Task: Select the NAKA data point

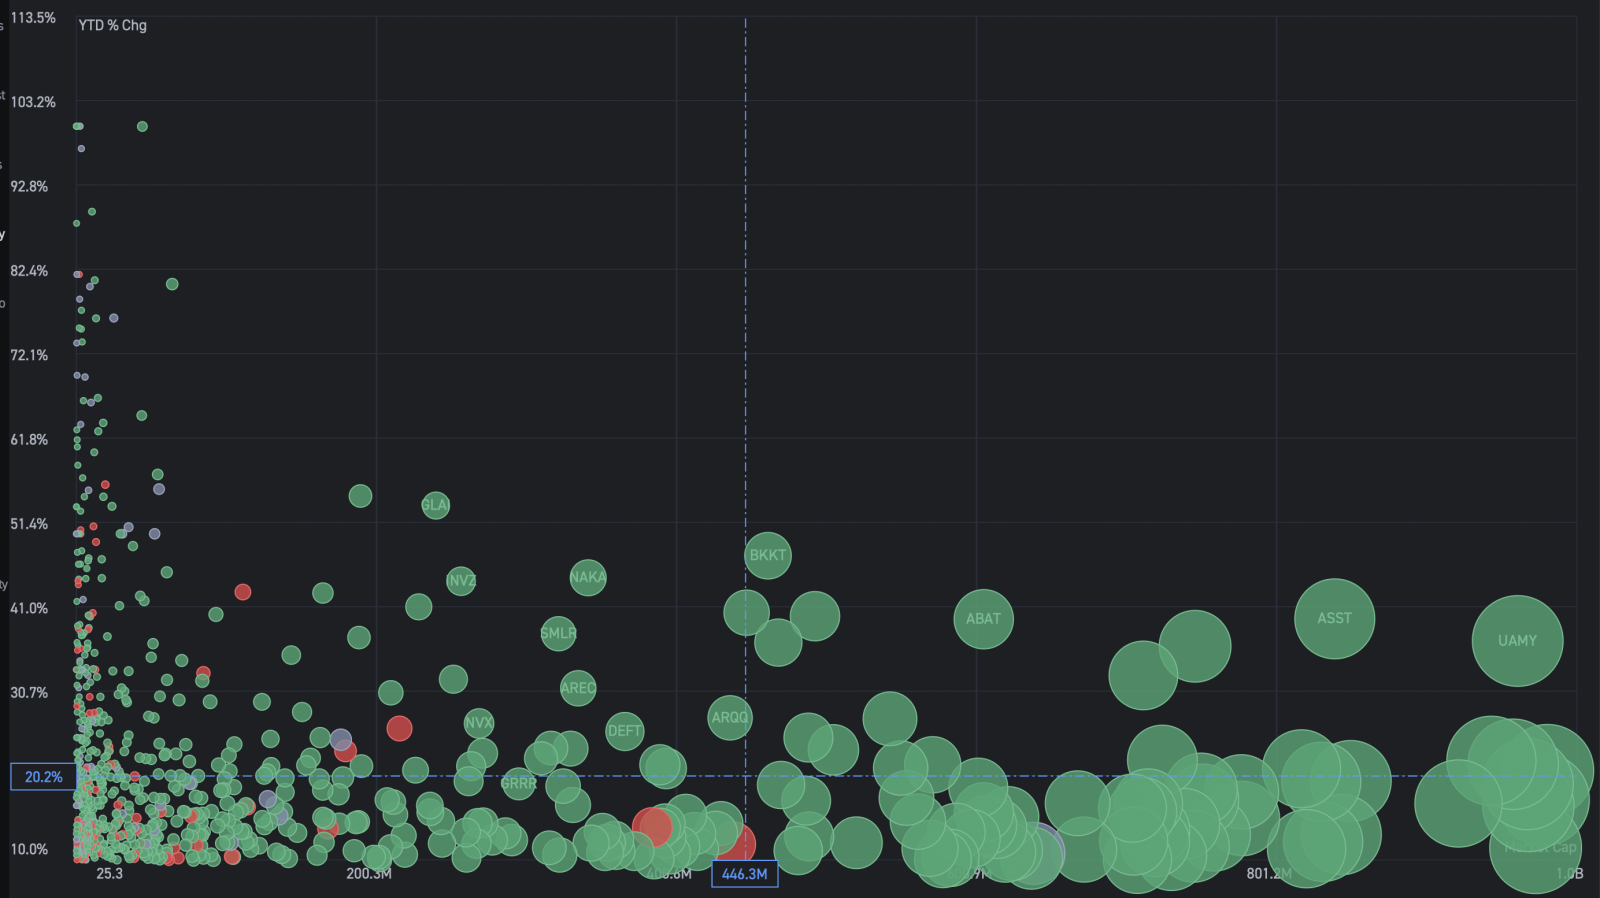Action: click(x=587, y=577)
